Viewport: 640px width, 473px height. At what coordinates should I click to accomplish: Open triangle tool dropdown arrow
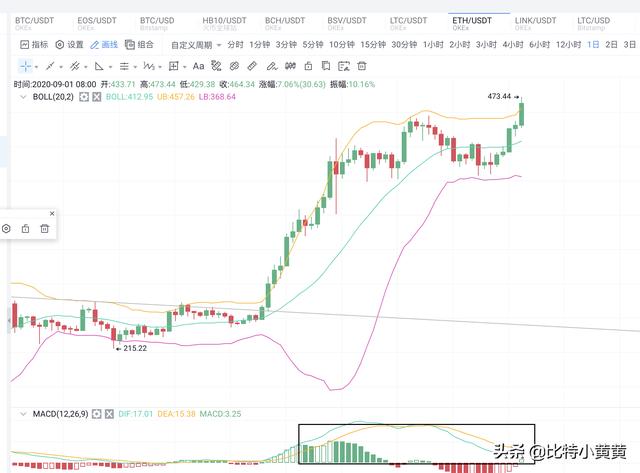(x=110, y=67)
